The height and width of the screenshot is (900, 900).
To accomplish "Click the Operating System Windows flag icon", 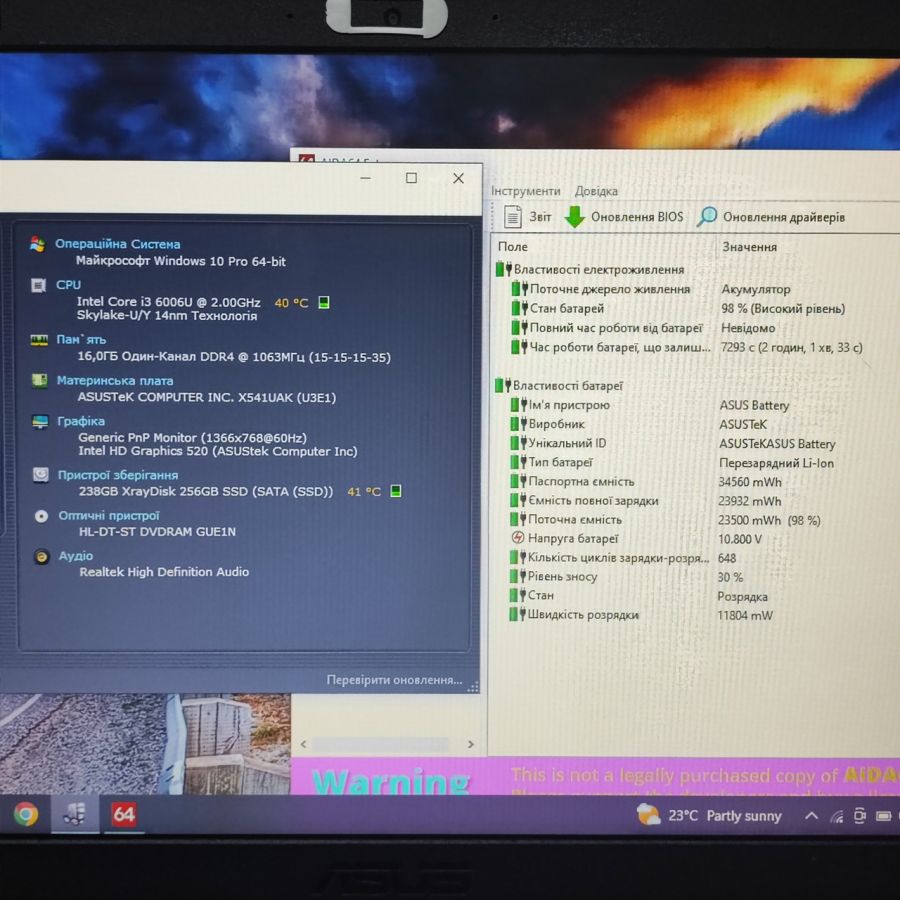I will pyautogui.click(x=37, y=244).
